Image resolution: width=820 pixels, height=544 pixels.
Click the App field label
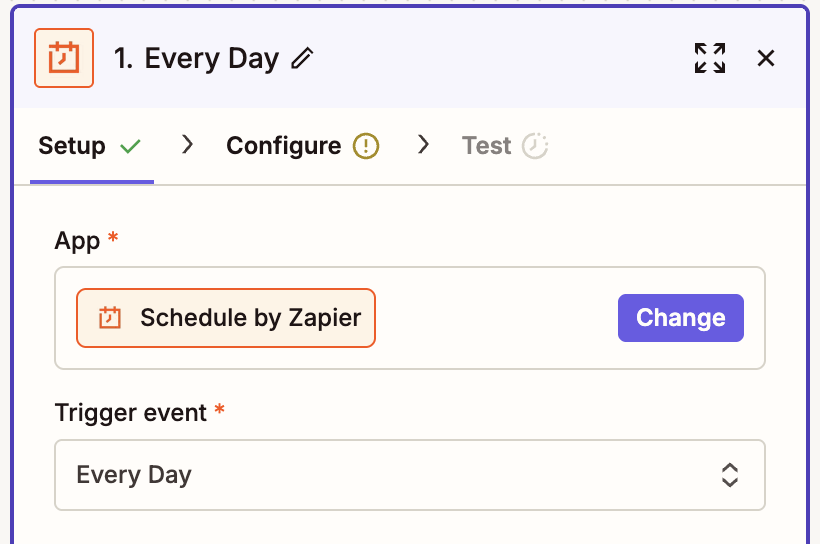click(x=78, y=241)
